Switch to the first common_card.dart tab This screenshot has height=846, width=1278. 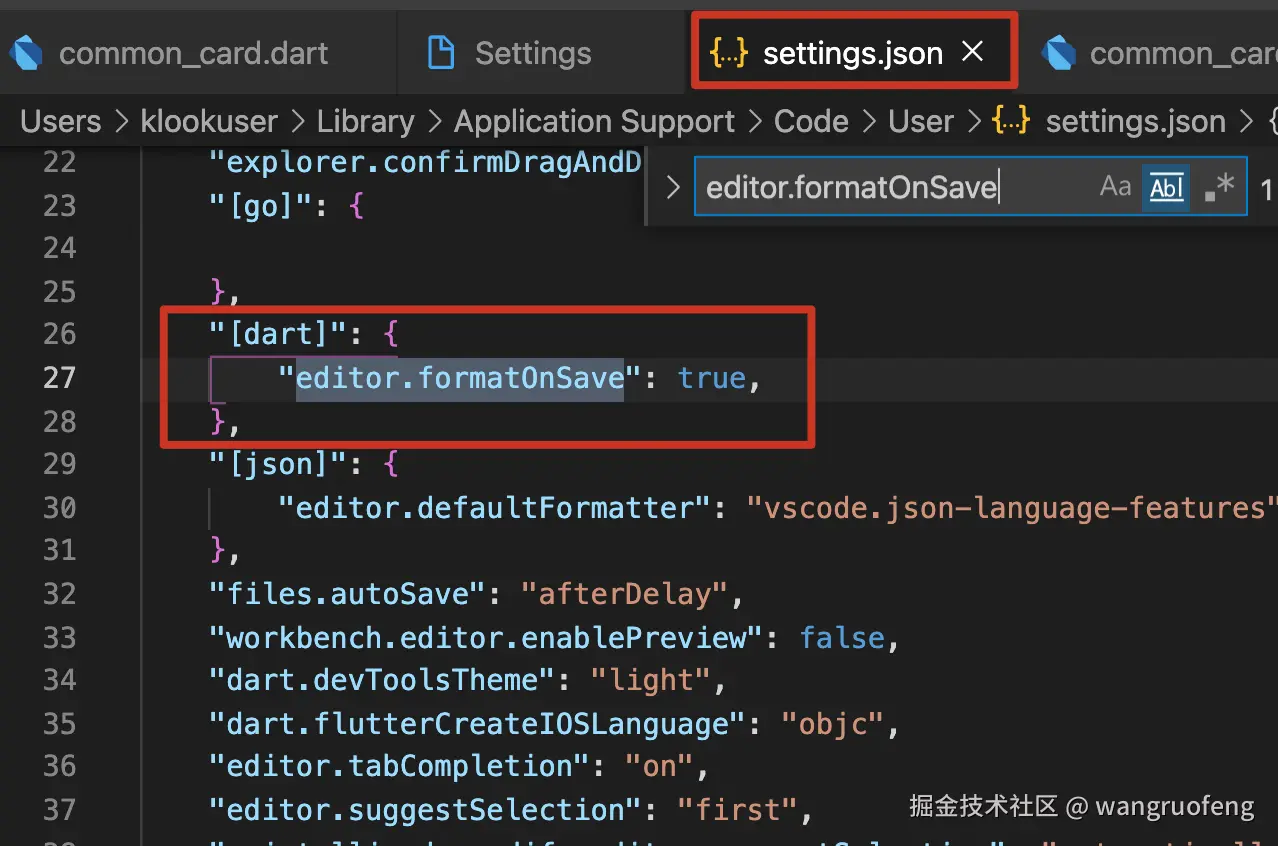tap(193, 53)
